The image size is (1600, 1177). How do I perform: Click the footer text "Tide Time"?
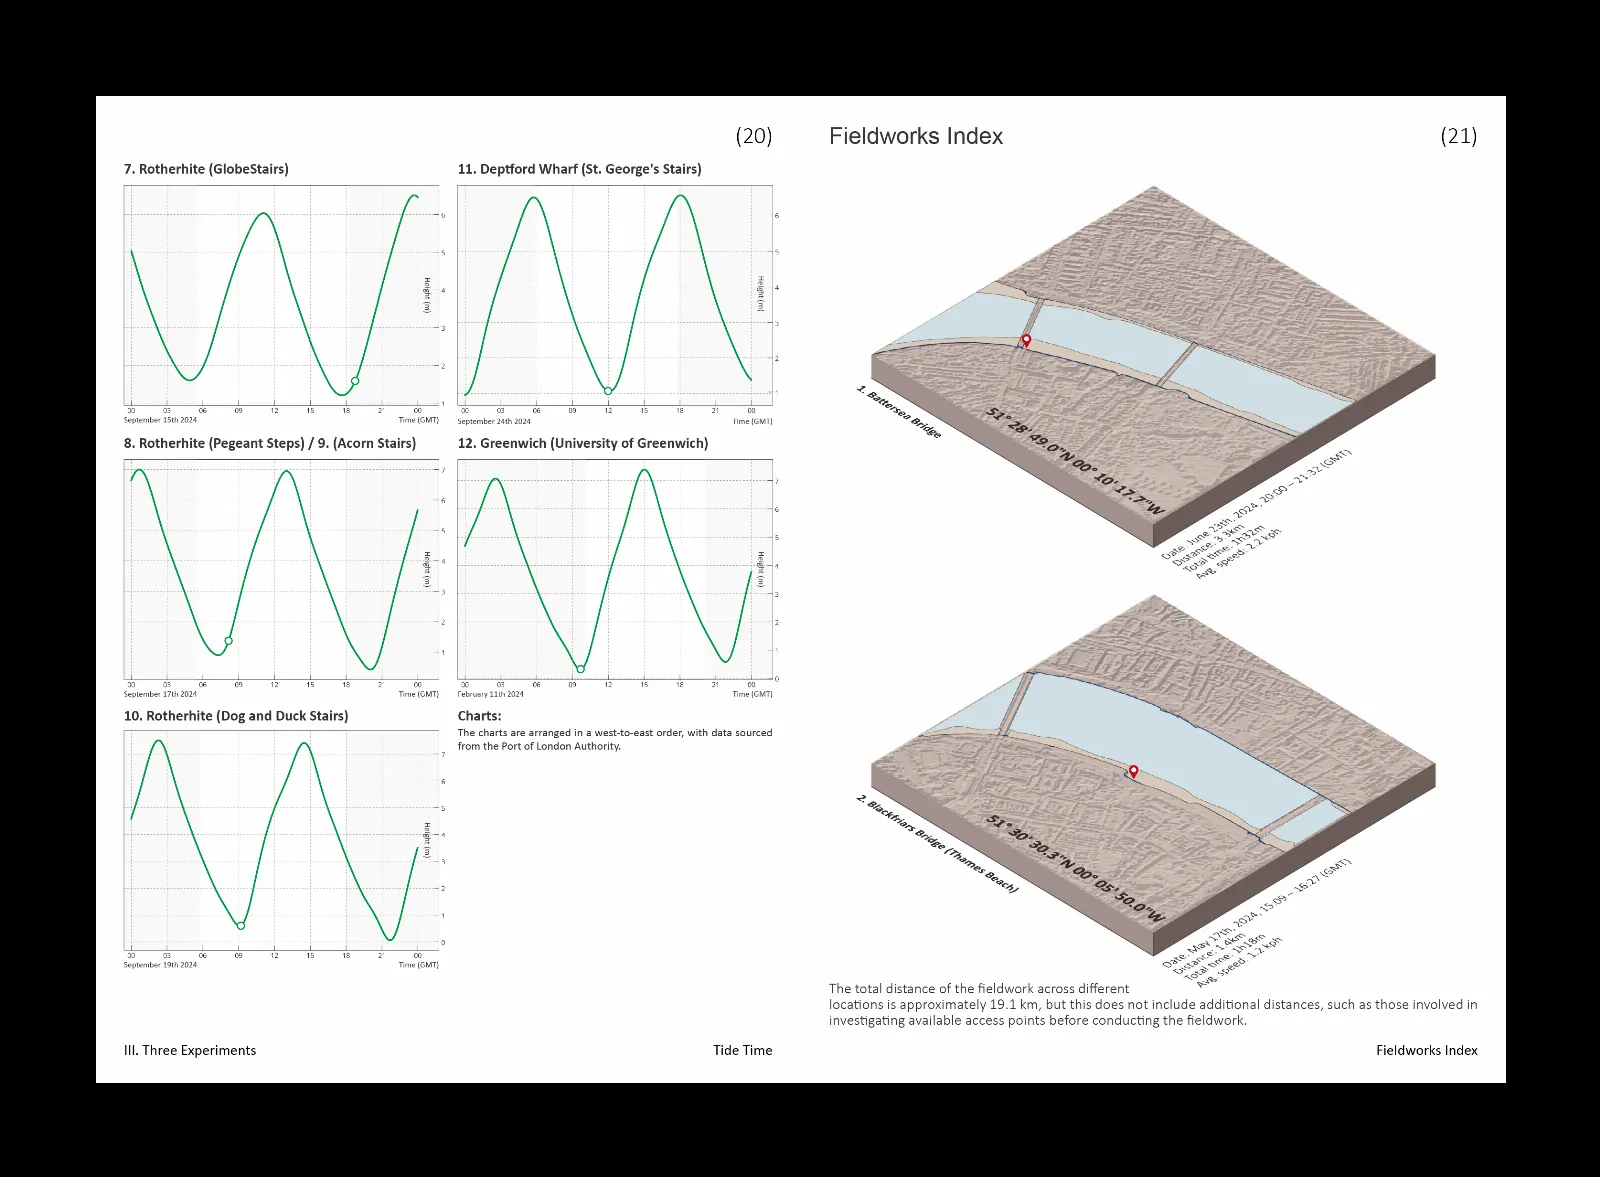click(x=743, y=1050)
